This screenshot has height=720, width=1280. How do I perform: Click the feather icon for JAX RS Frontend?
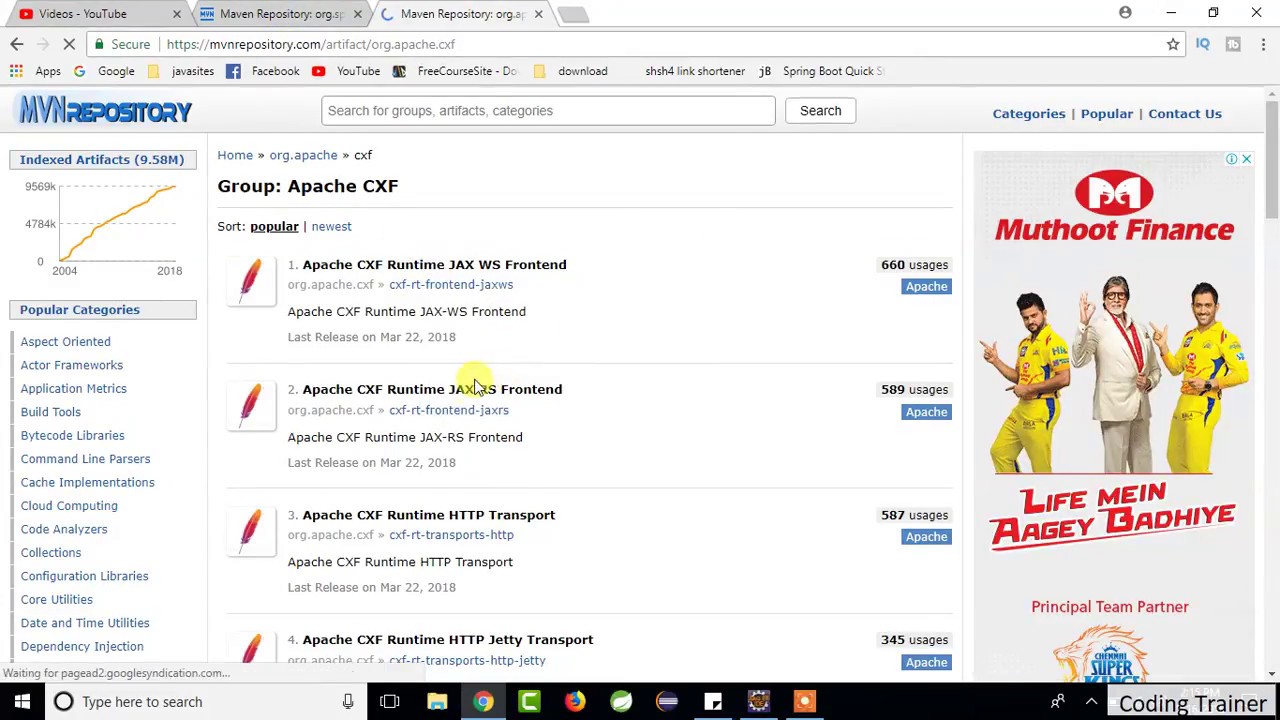tap(251, 404)
